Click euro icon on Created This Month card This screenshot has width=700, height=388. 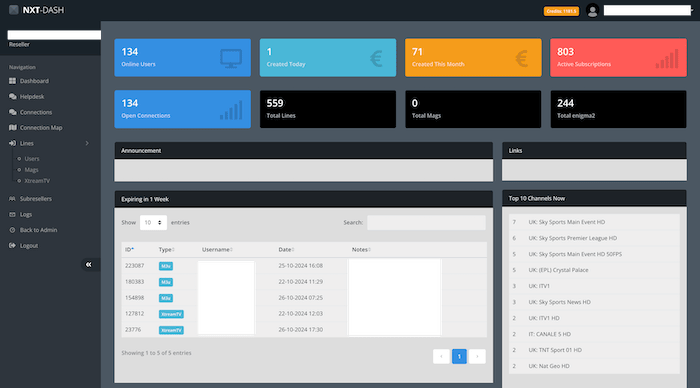(522, 58)
